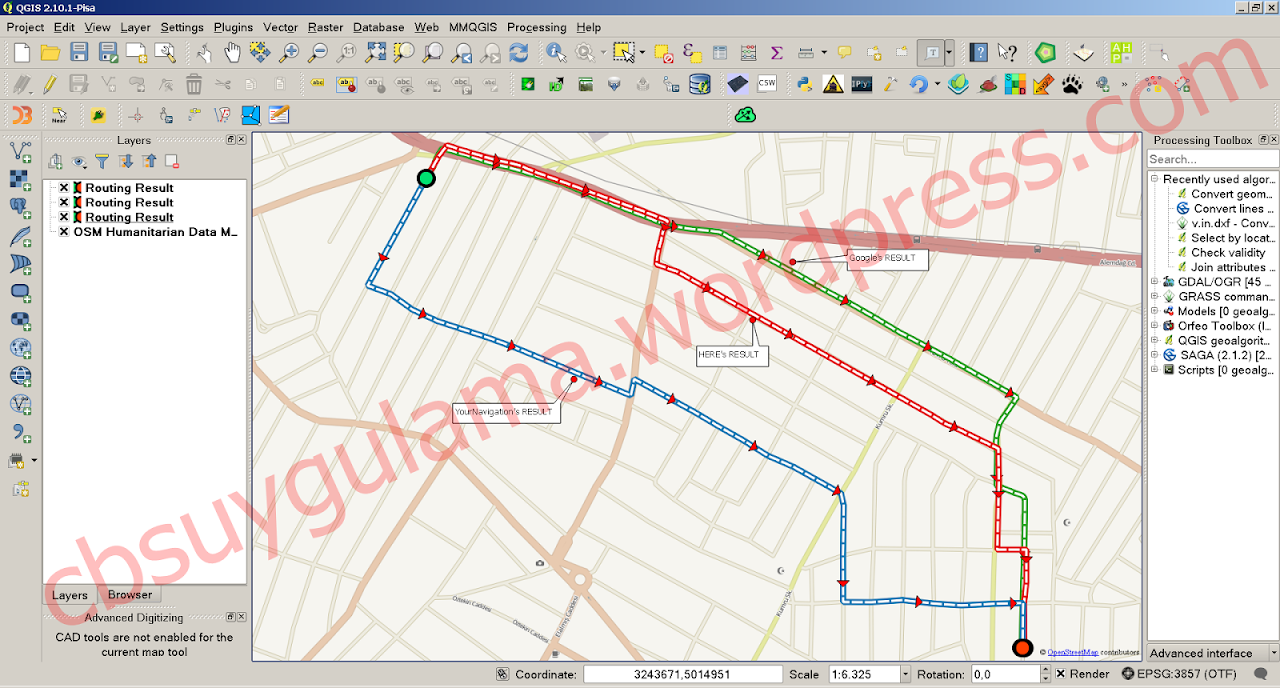The height and width of the screenshot is (688, 1280).
Task: Click Add PostGIS Layer elephant icon
Action: click(x=20, y=207)
